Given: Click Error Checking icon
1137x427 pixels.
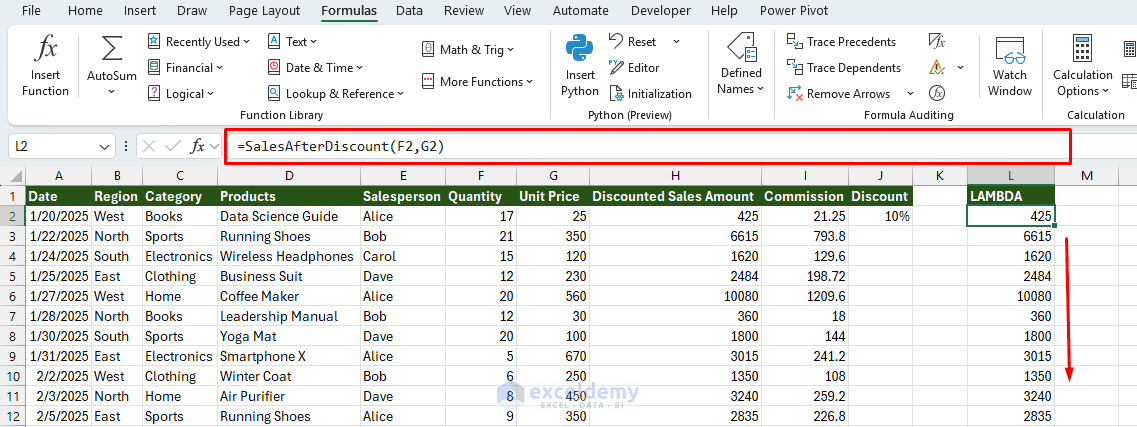Looking at the screenshot, I should [x=937, y=67].
